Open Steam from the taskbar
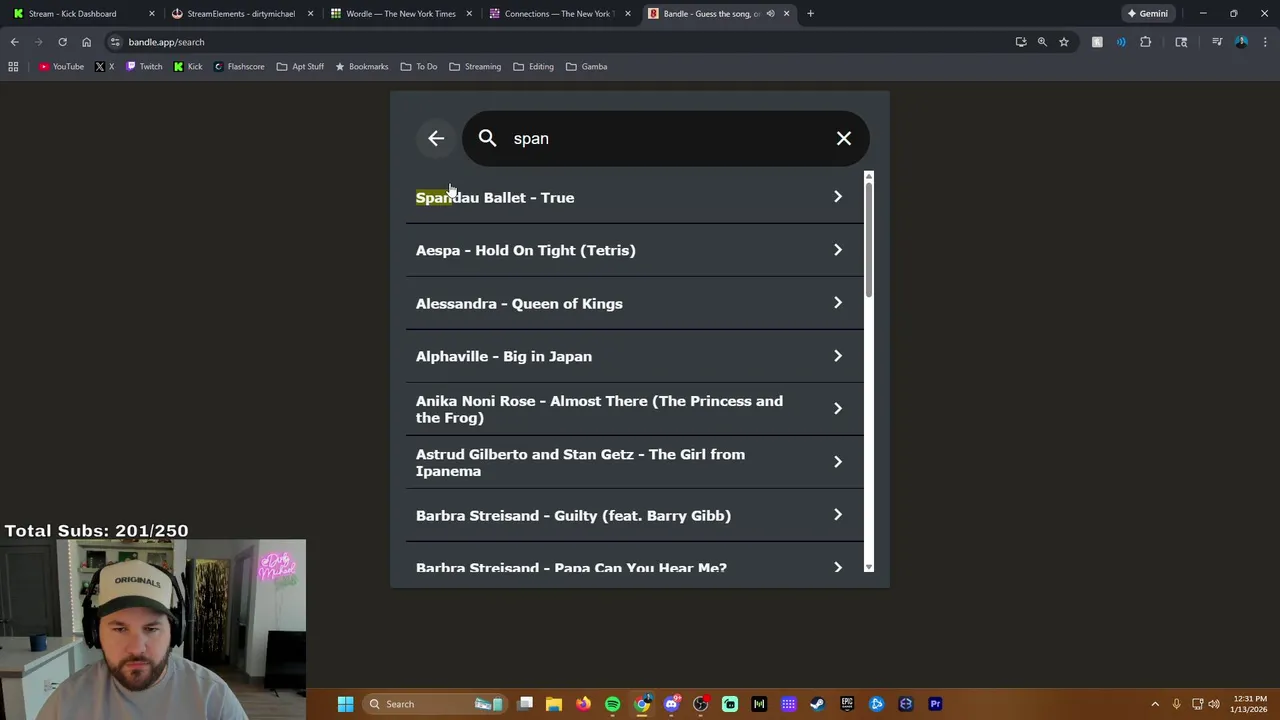The height and width of the screenshot is (720, 1280). point(817,704)
